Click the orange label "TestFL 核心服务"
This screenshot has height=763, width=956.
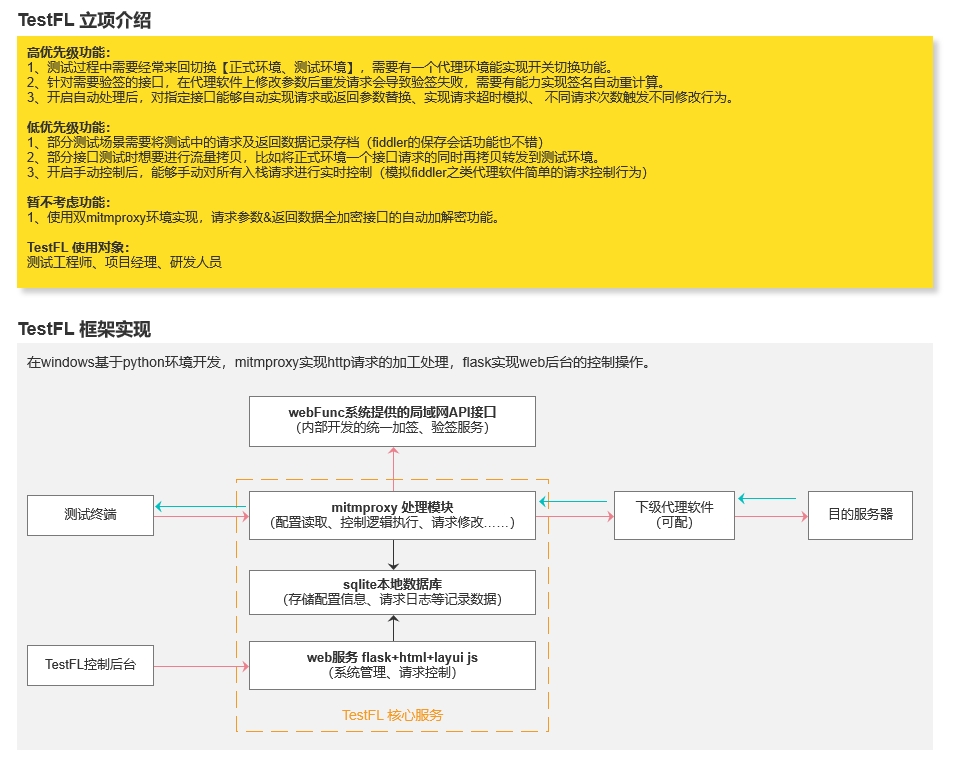tap(393, 715)
